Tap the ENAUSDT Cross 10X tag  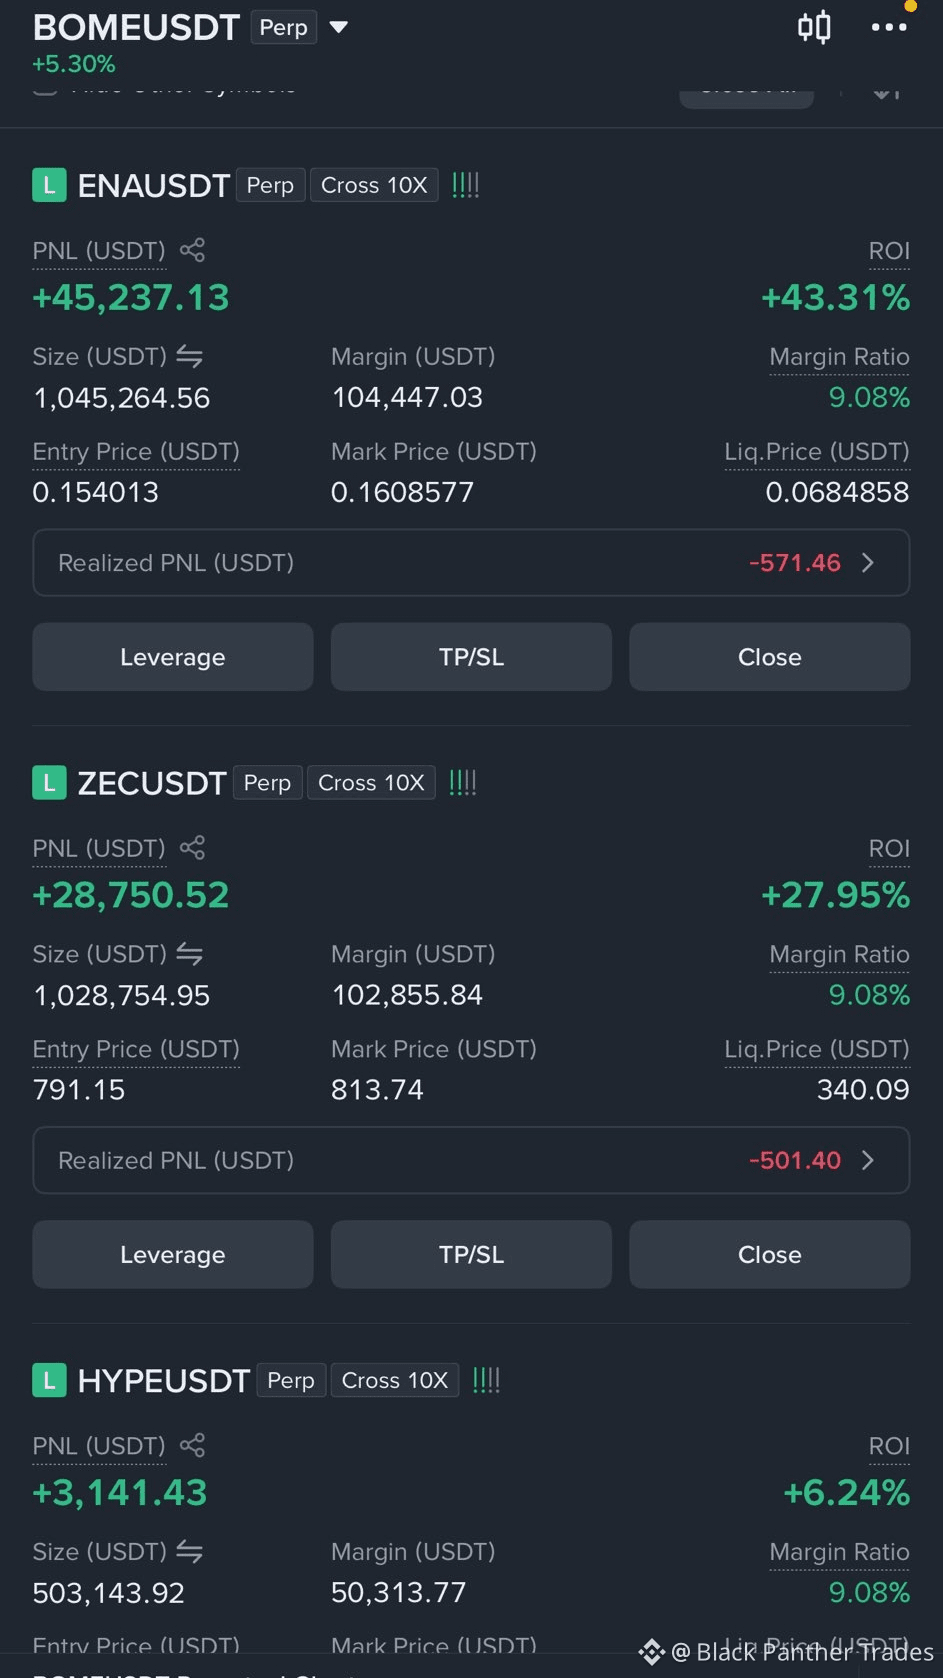coord(374,185)
